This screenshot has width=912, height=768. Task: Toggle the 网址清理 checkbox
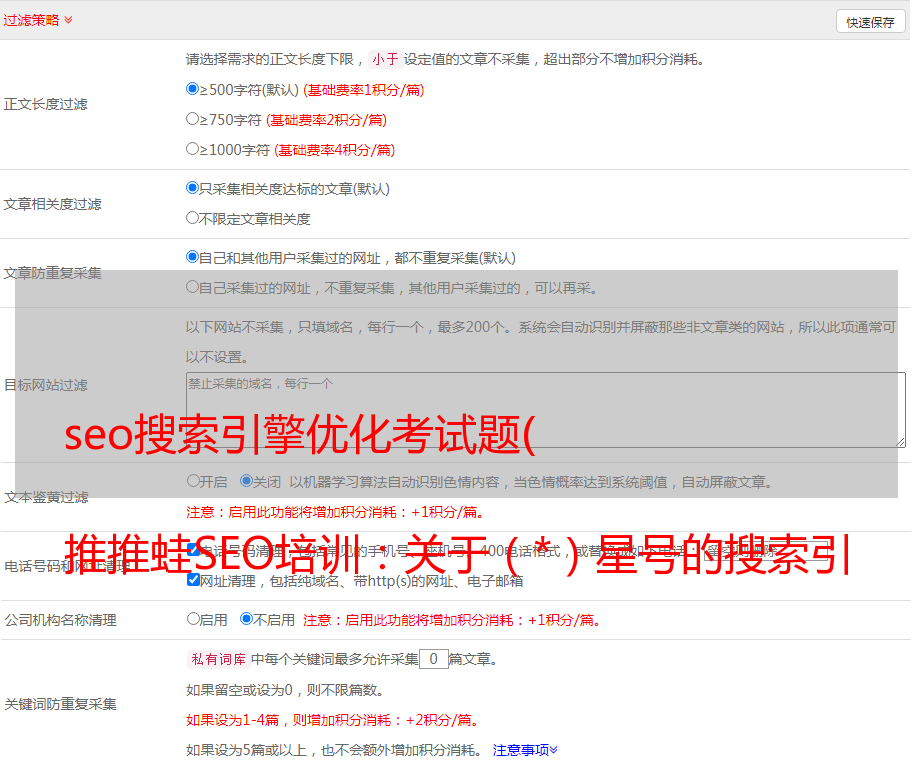click(194, 579)
